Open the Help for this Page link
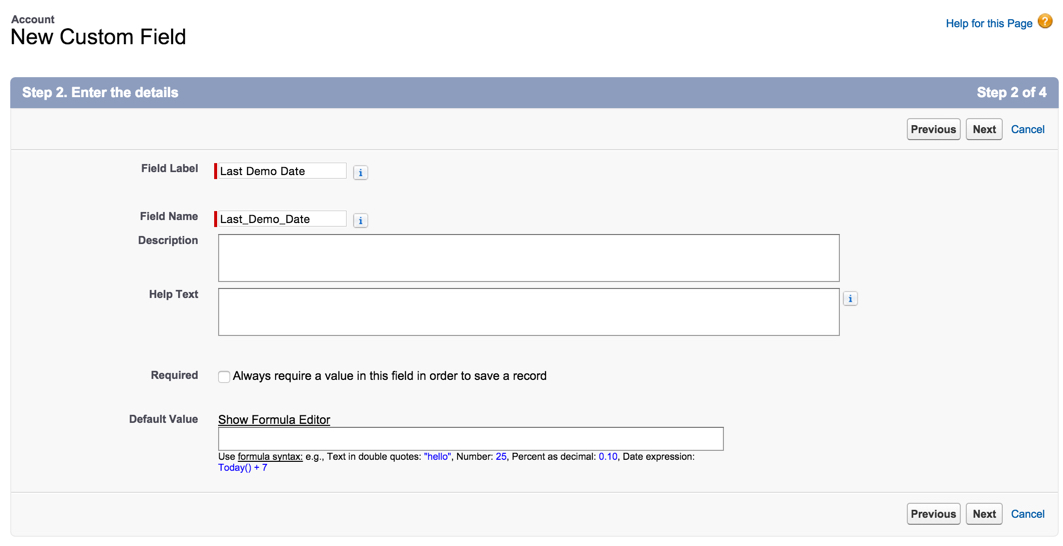The width and height of the screenshot is (1063, 546). coord(988,23)
